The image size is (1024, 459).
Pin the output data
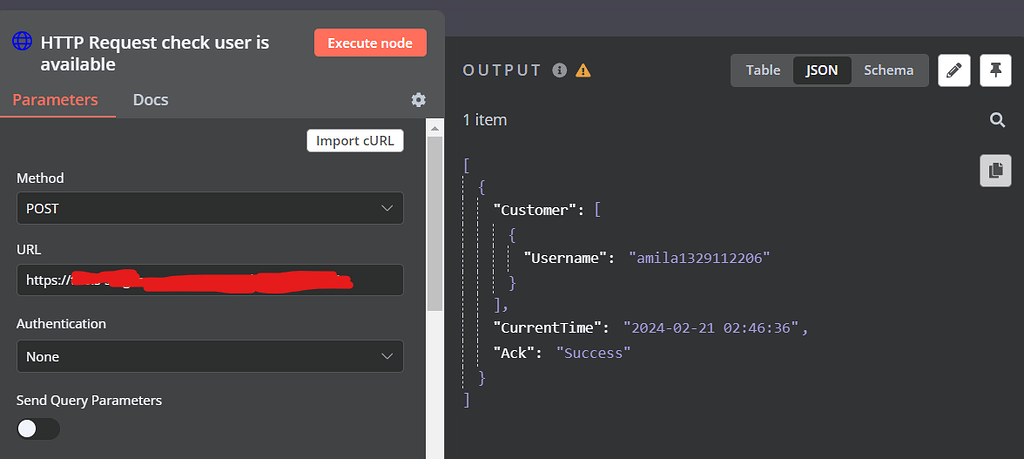tap(995, 70)
